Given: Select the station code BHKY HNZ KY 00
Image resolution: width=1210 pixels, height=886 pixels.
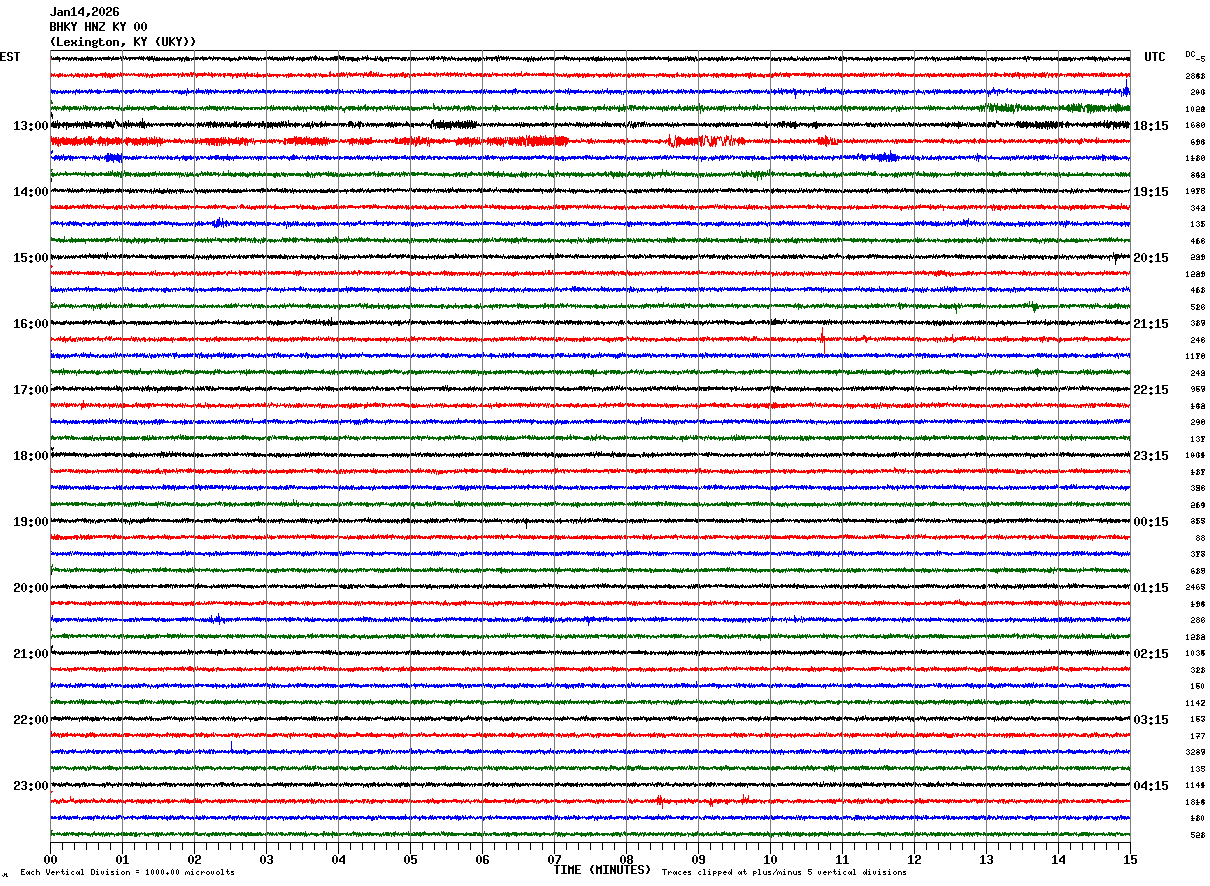Looking at the screenshot, I should (98, 27).
